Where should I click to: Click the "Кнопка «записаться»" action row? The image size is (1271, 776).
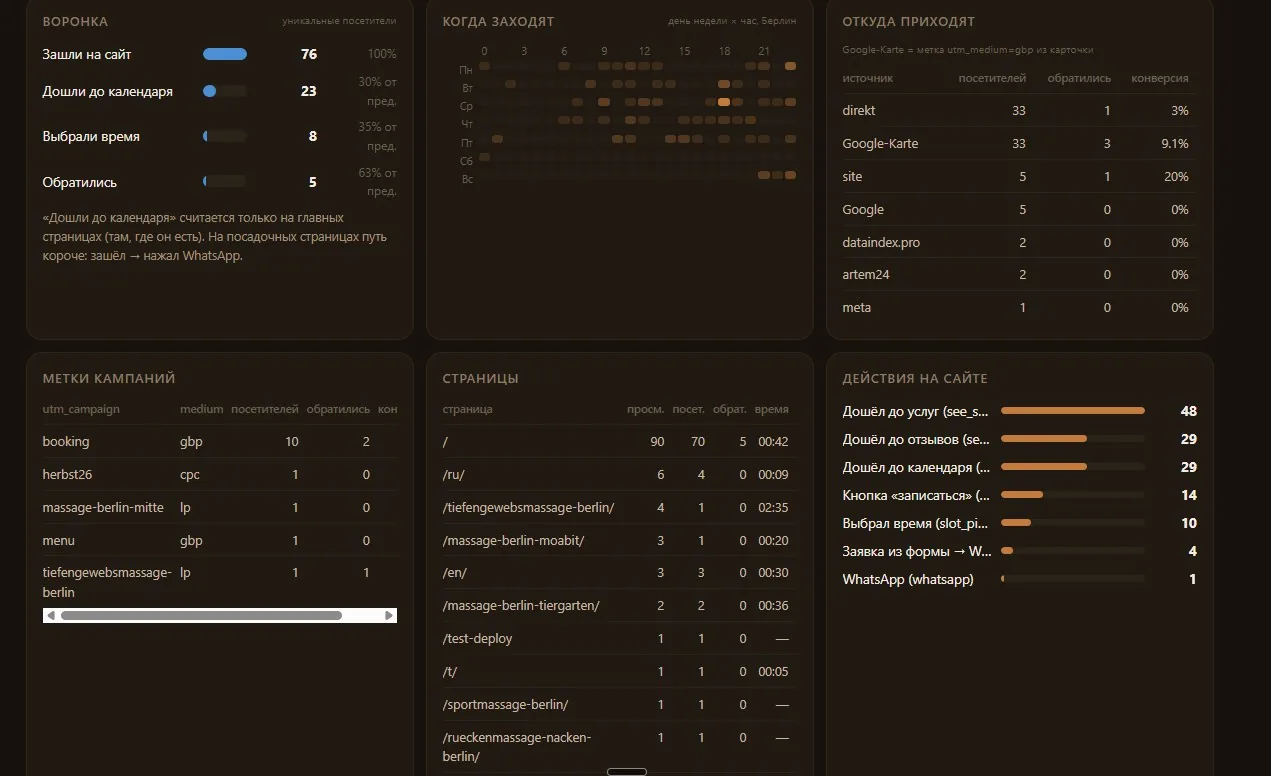point(1019,495)
